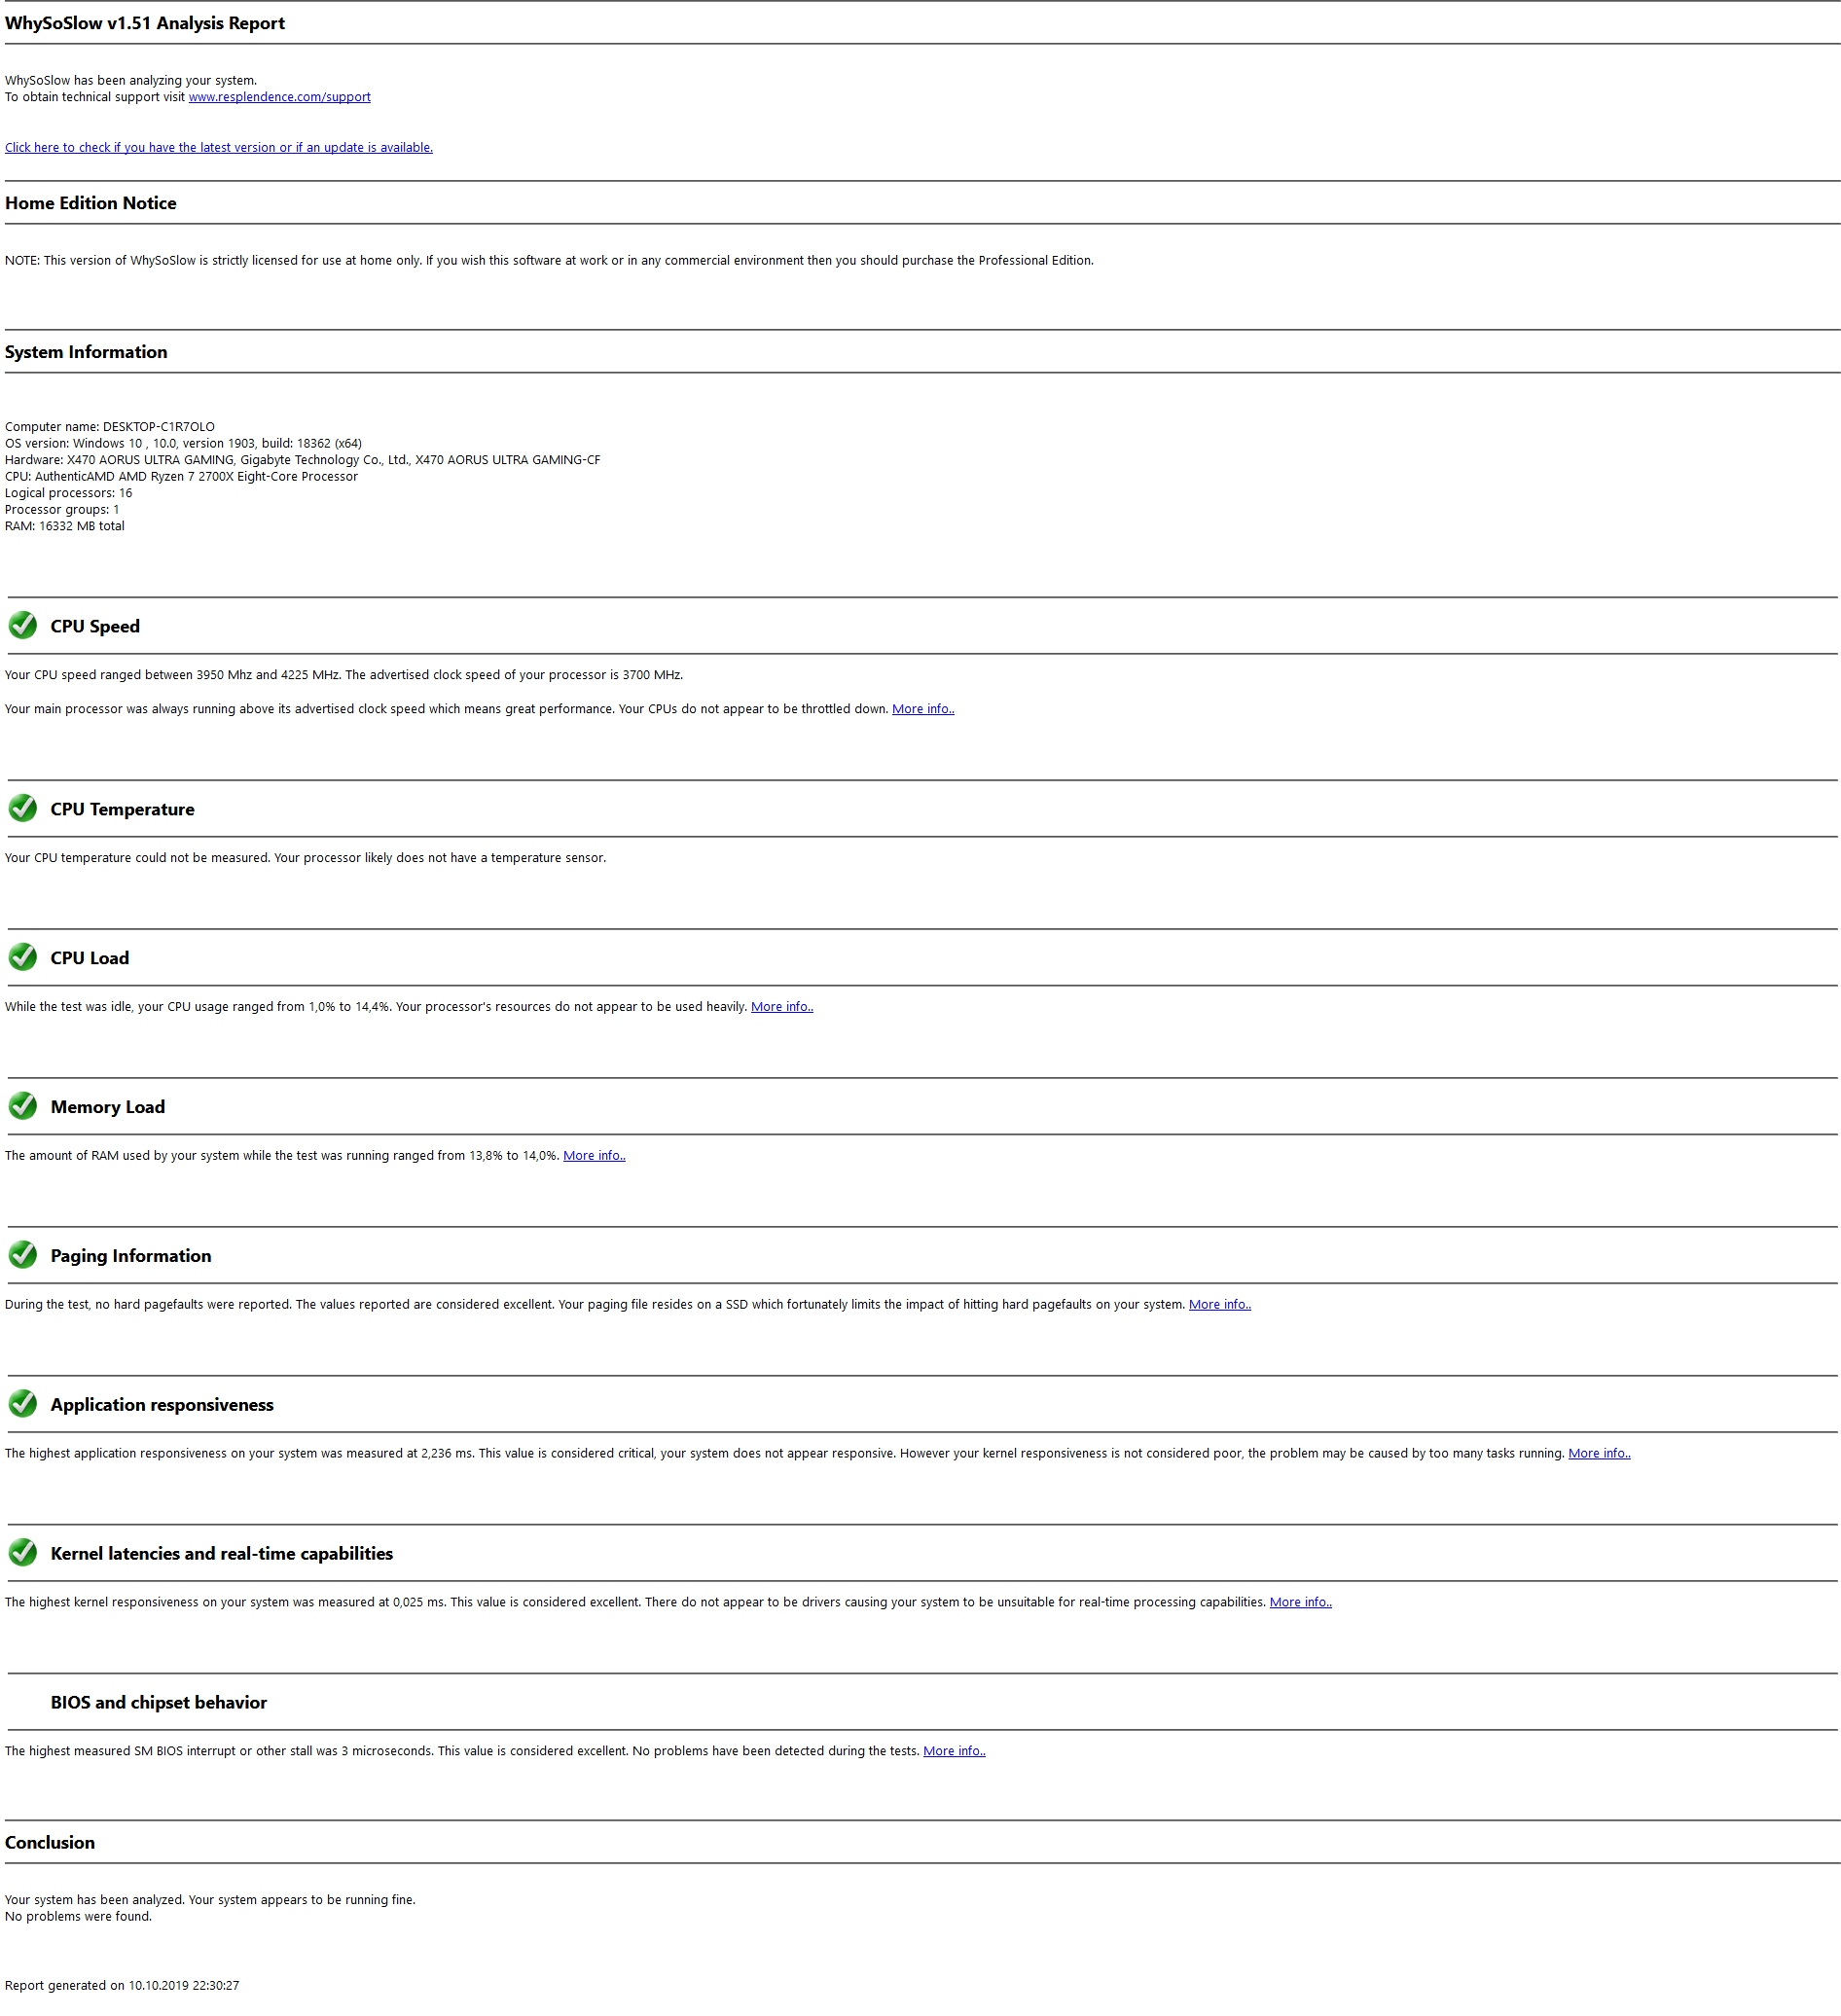Screen dimensions: 1841x2016
Task: Open More info link under Memory Load
Action: point(594,1156)
